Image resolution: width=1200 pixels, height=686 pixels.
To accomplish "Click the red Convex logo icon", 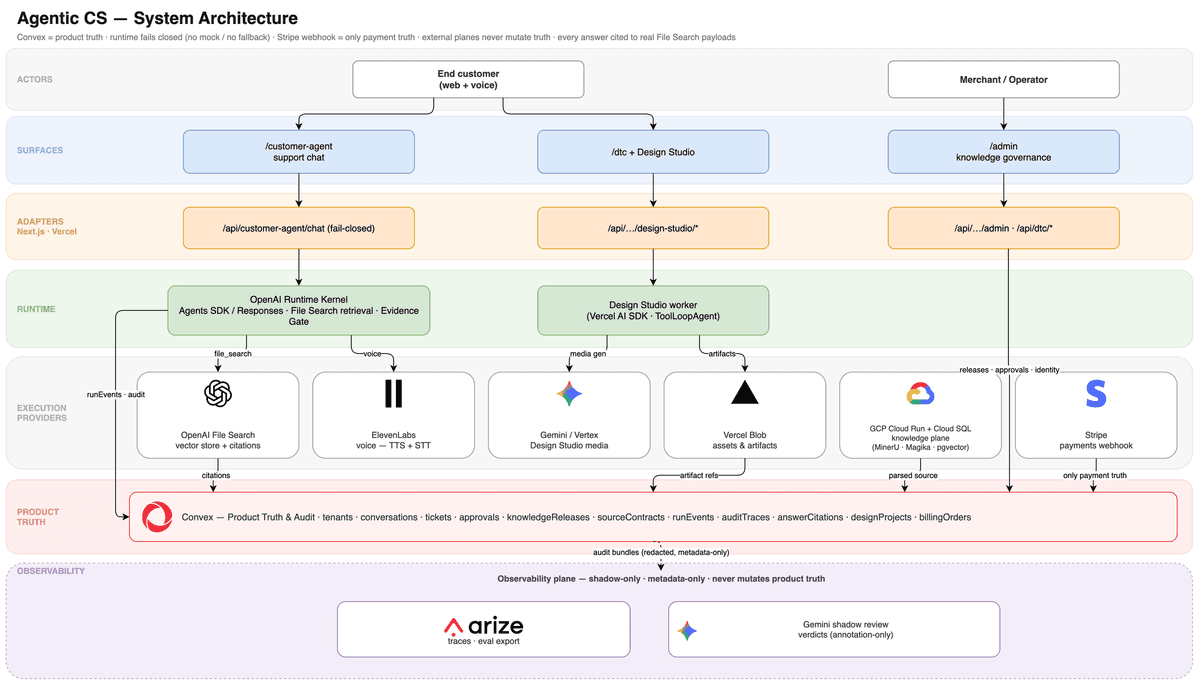I will [x=156, y=517].
